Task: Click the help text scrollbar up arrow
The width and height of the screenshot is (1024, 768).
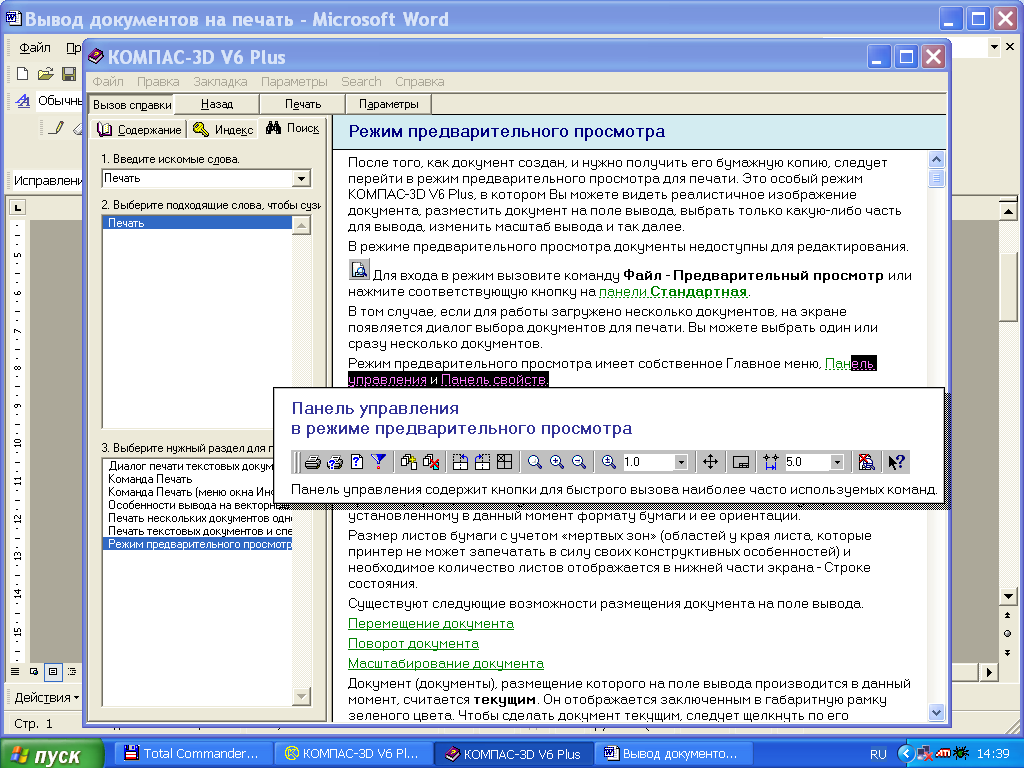Action: [x=936, y=159]
